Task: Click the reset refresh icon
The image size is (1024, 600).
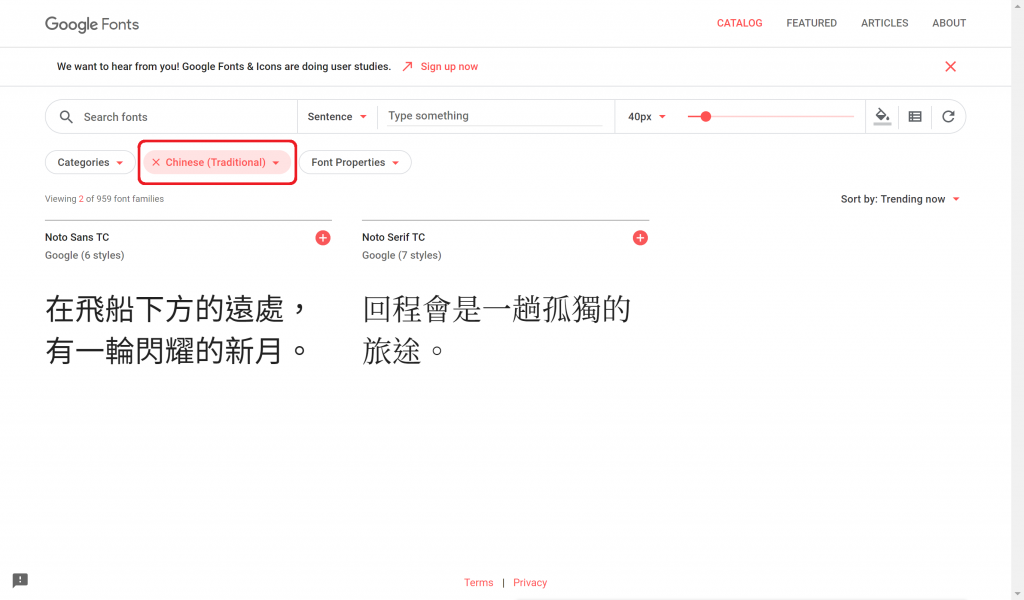Action: click(948, 116)
